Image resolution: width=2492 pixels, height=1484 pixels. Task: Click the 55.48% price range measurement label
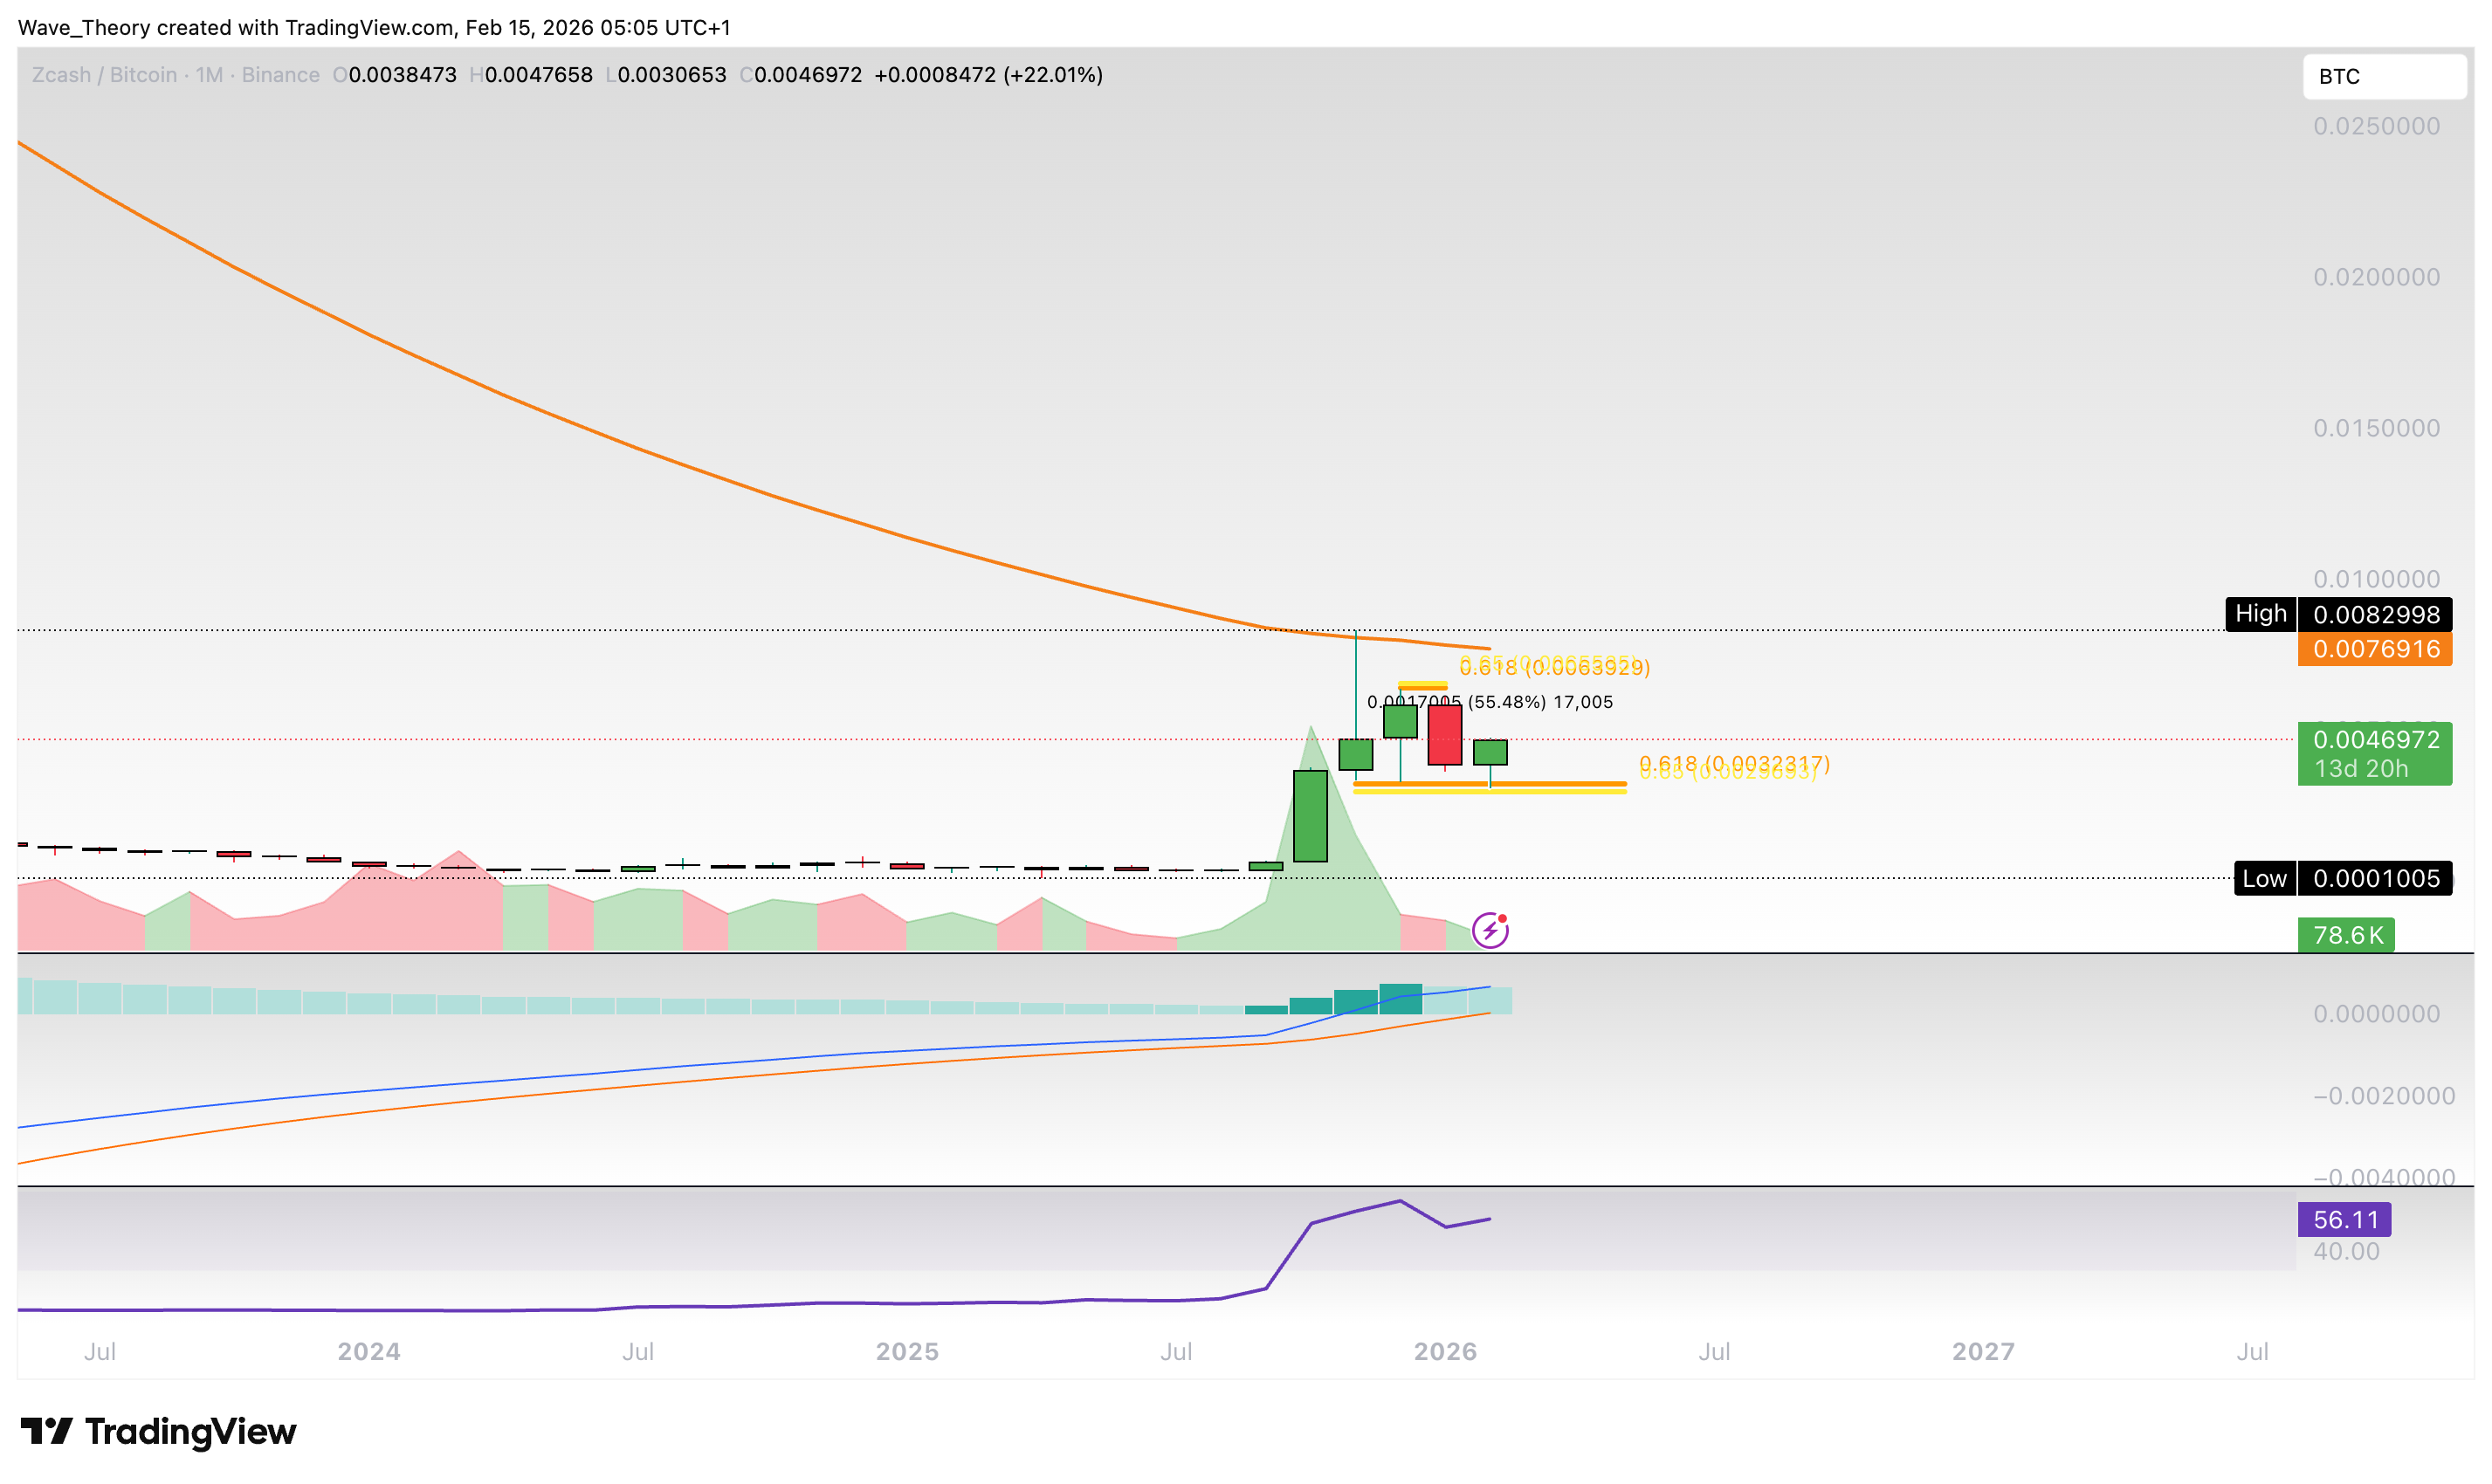tap(1507, 702)
